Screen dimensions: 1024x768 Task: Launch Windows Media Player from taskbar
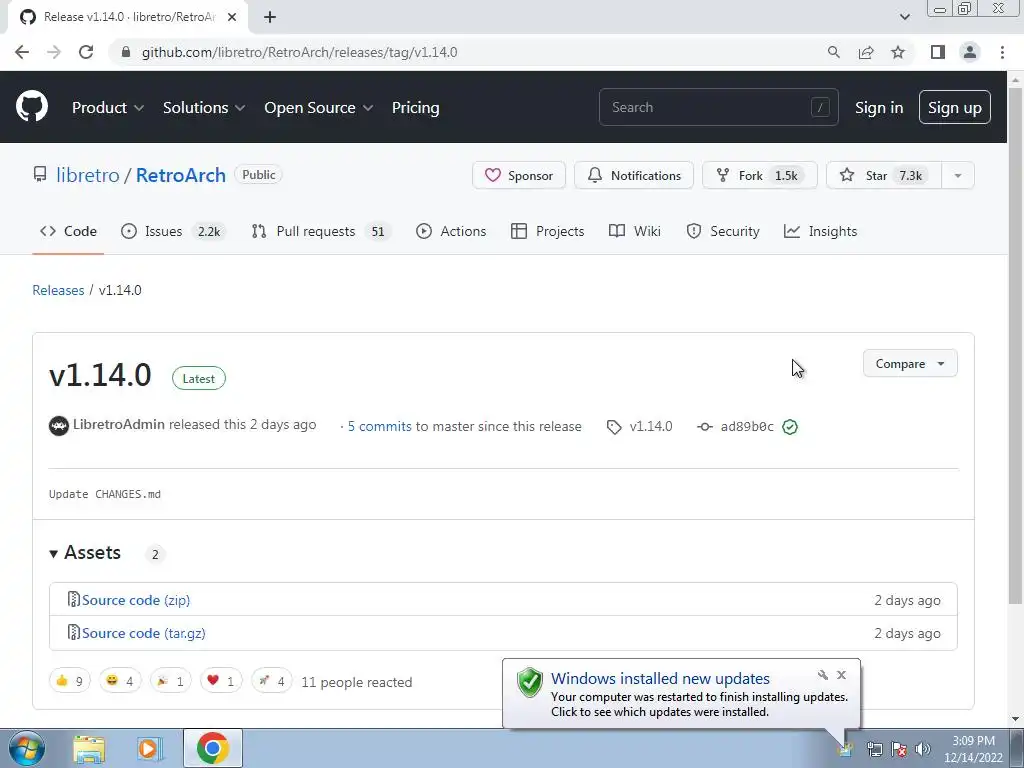(x=150, y=748)
